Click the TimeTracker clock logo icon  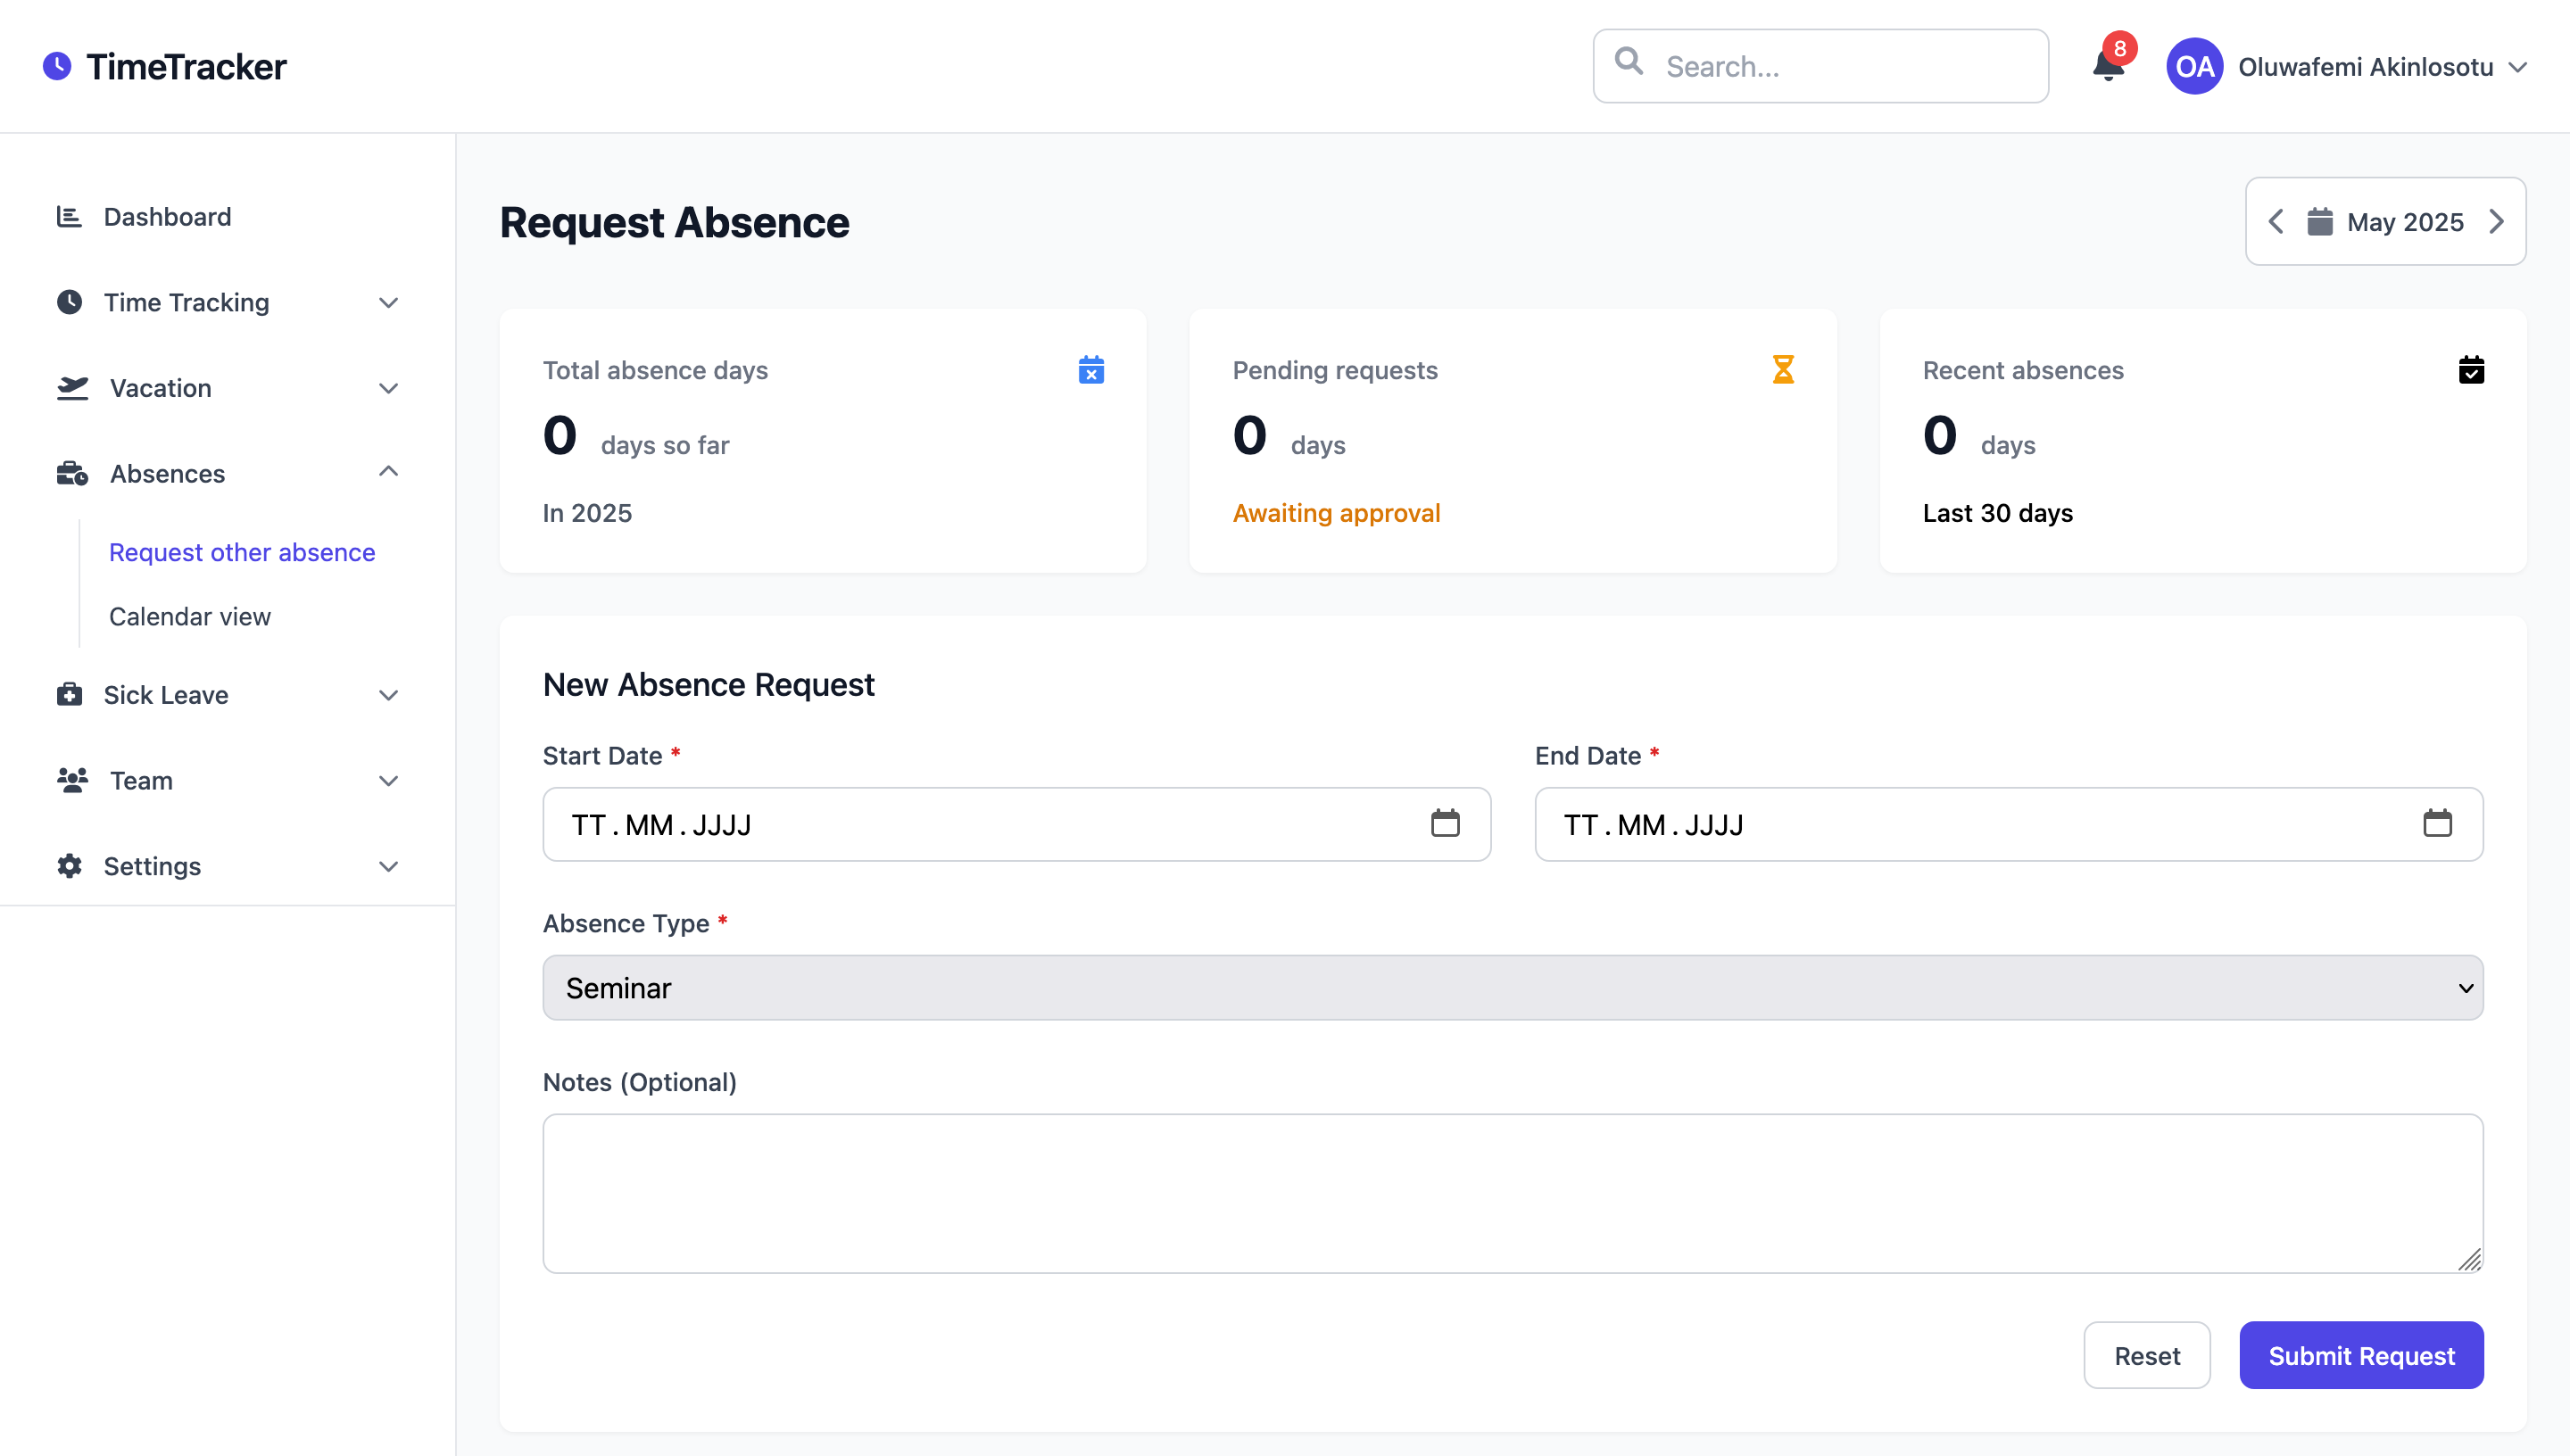[57, 66]
